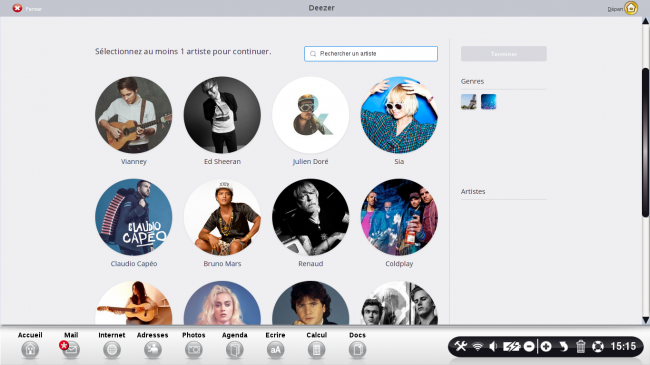Open the Calcul calculator icon
The width and height of the screenshot is (650, 365).
pos(316,350)
